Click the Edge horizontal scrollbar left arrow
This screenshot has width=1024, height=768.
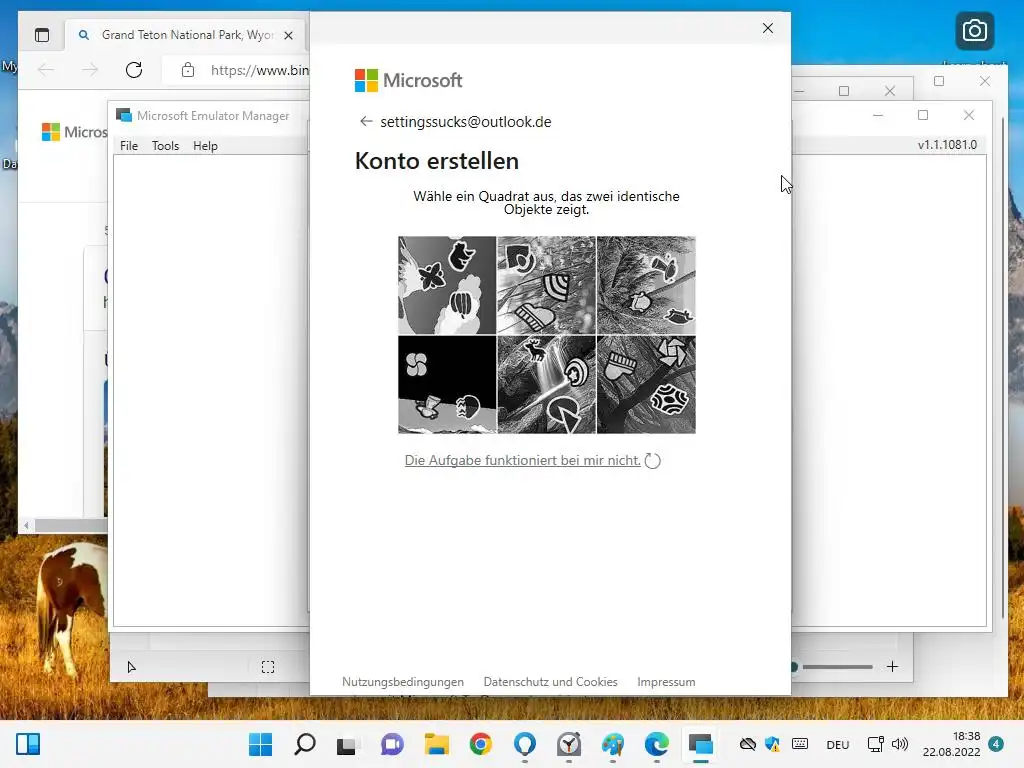(x=26, y=525)
